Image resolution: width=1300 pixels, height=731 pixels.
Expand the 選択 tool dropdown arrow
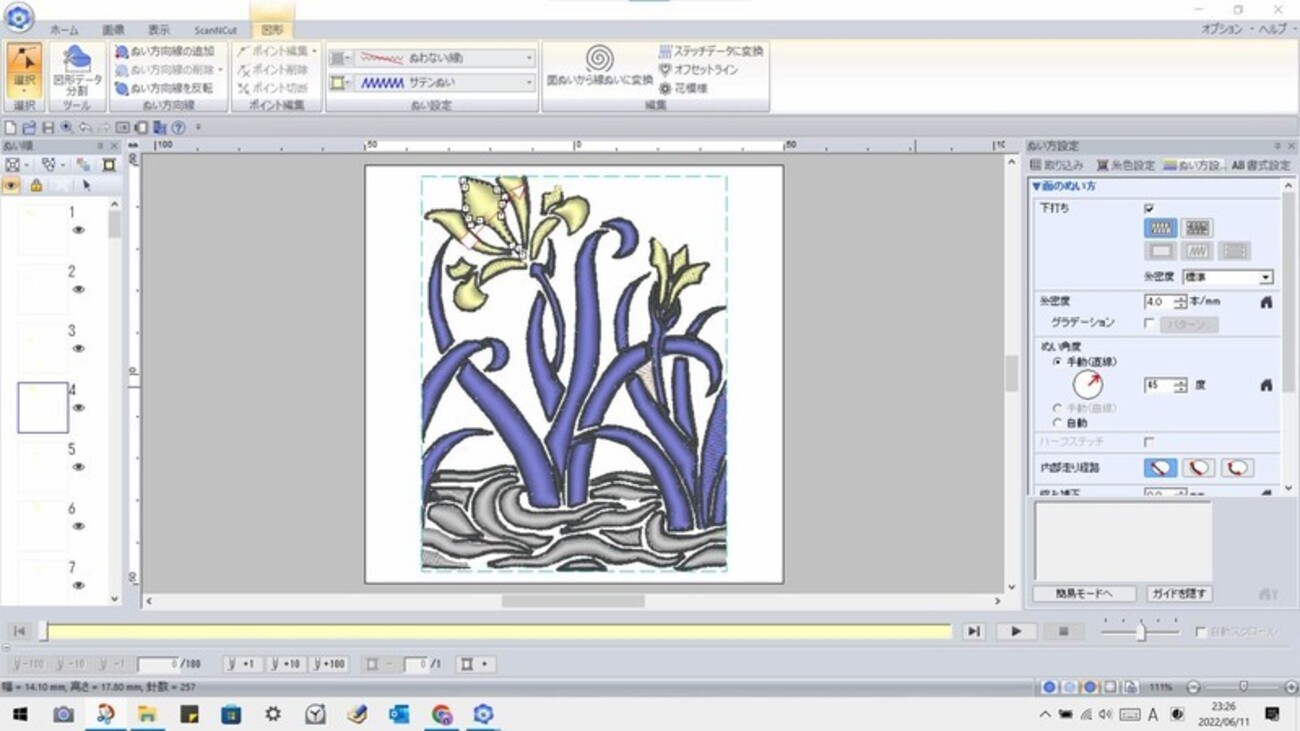pos(24,90)
